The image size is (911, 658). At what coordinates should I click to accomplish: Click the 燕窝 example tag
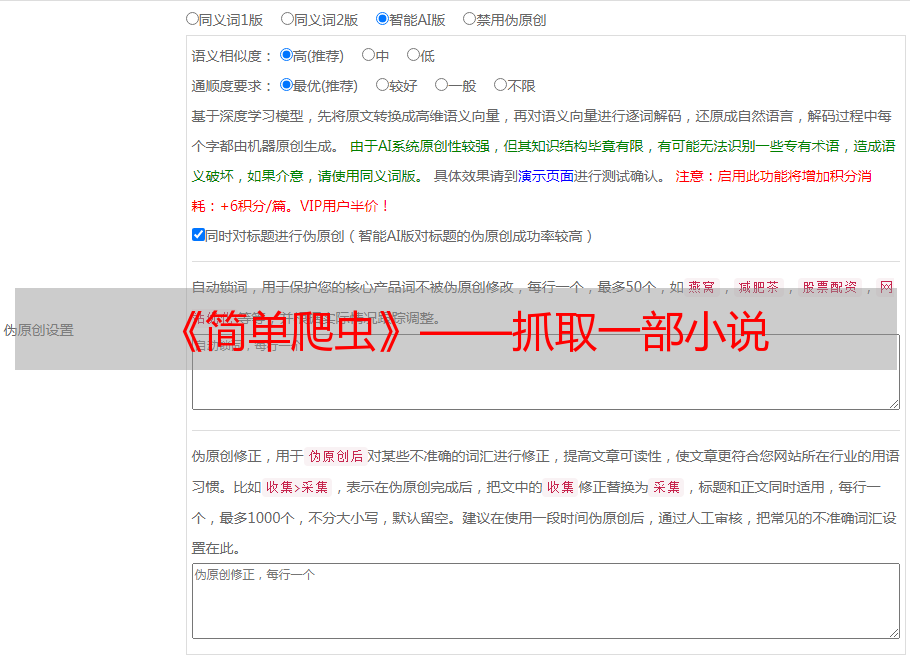point(702,287)
